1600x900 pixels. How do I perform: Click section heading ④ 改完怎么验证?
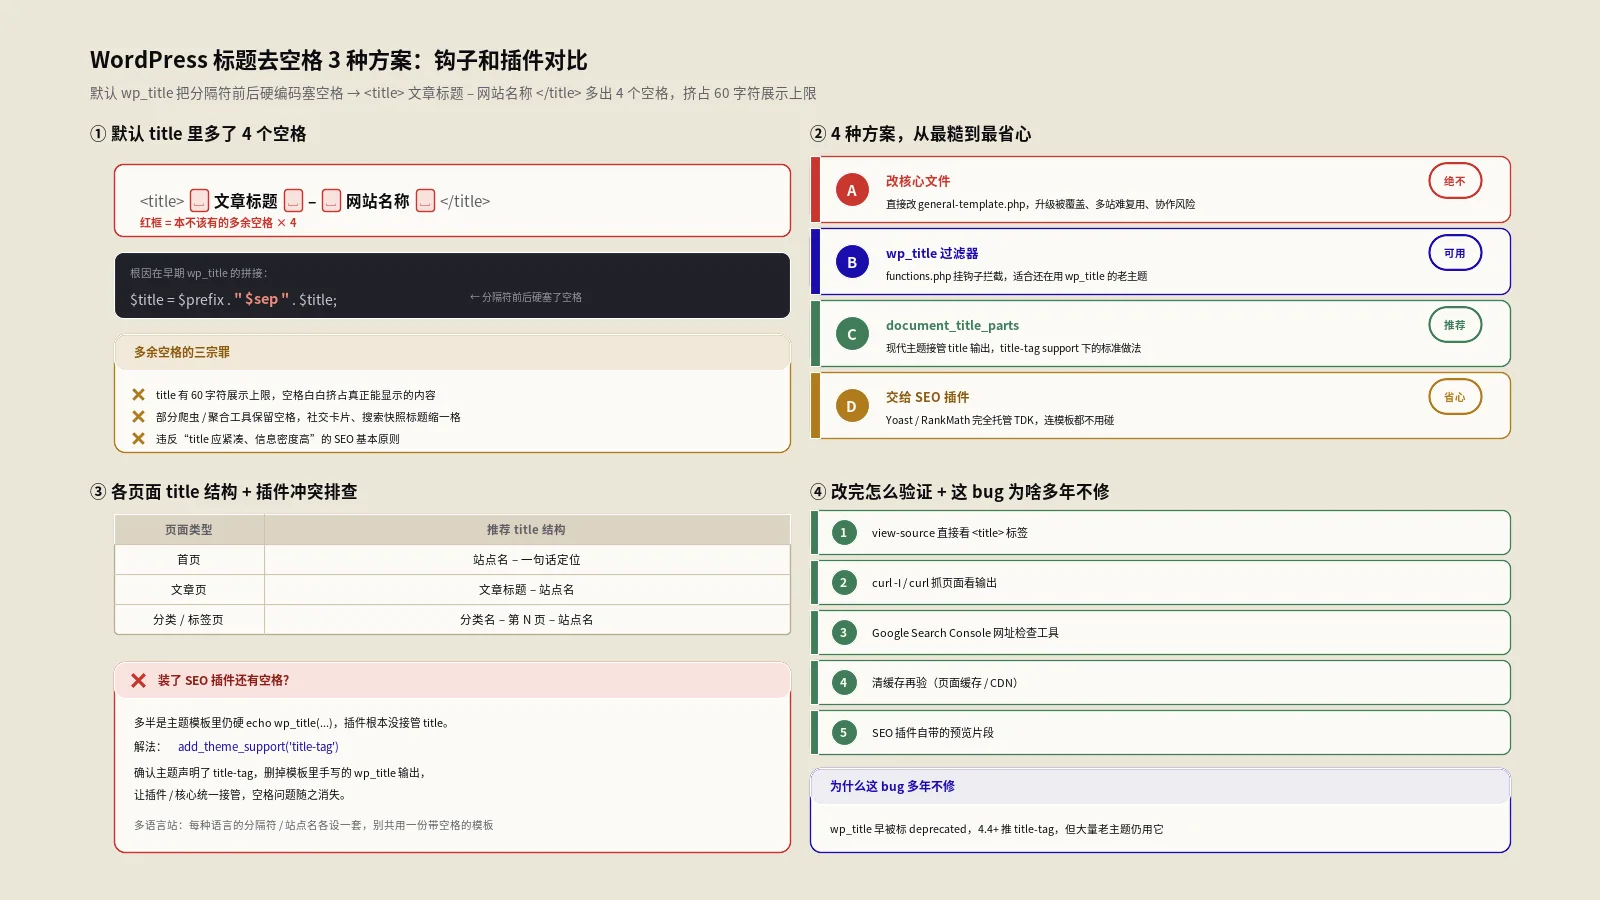960,492
